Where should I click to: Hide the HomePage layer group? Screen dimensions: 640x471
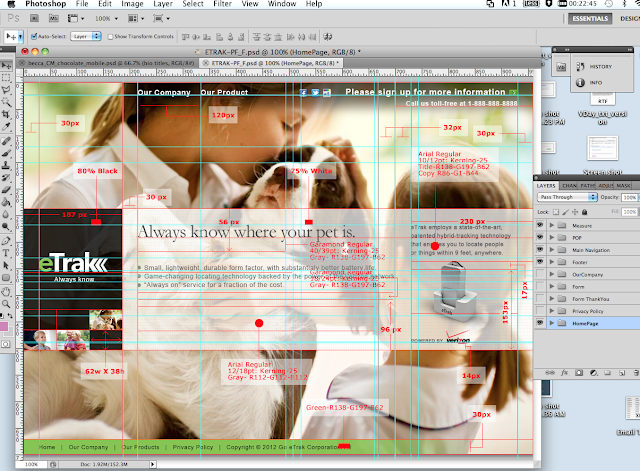tap(540, 323)
